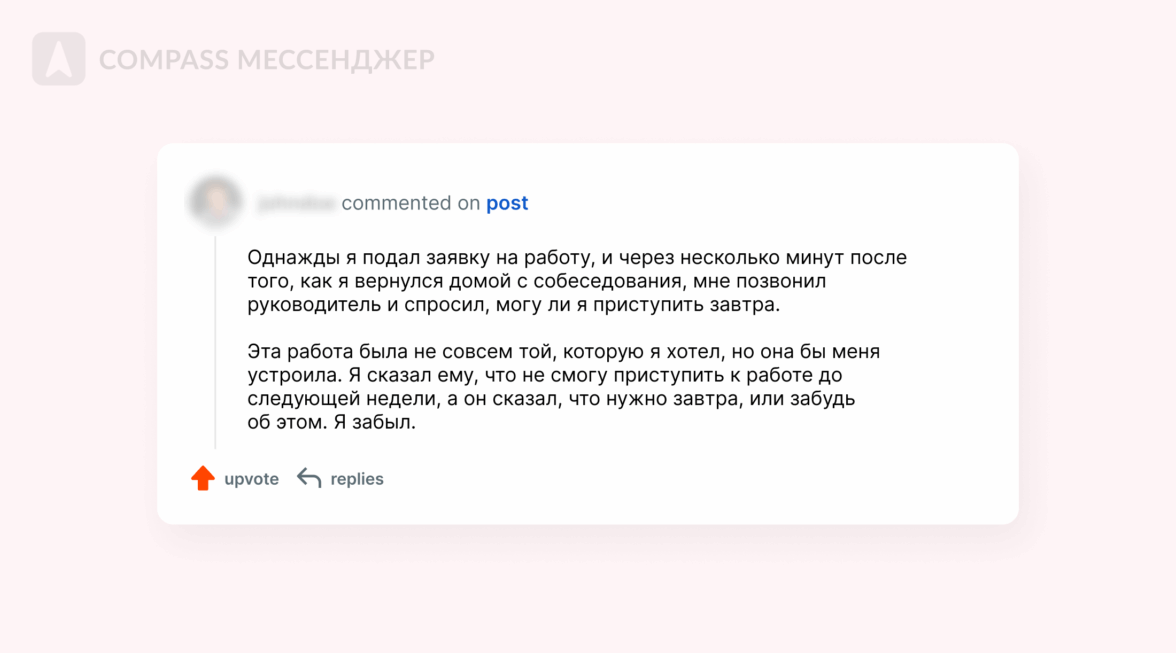Viewport: 1176px width, 653px height.
Task: Open the blurred commenter avatar
Action: tap(215, 201)
